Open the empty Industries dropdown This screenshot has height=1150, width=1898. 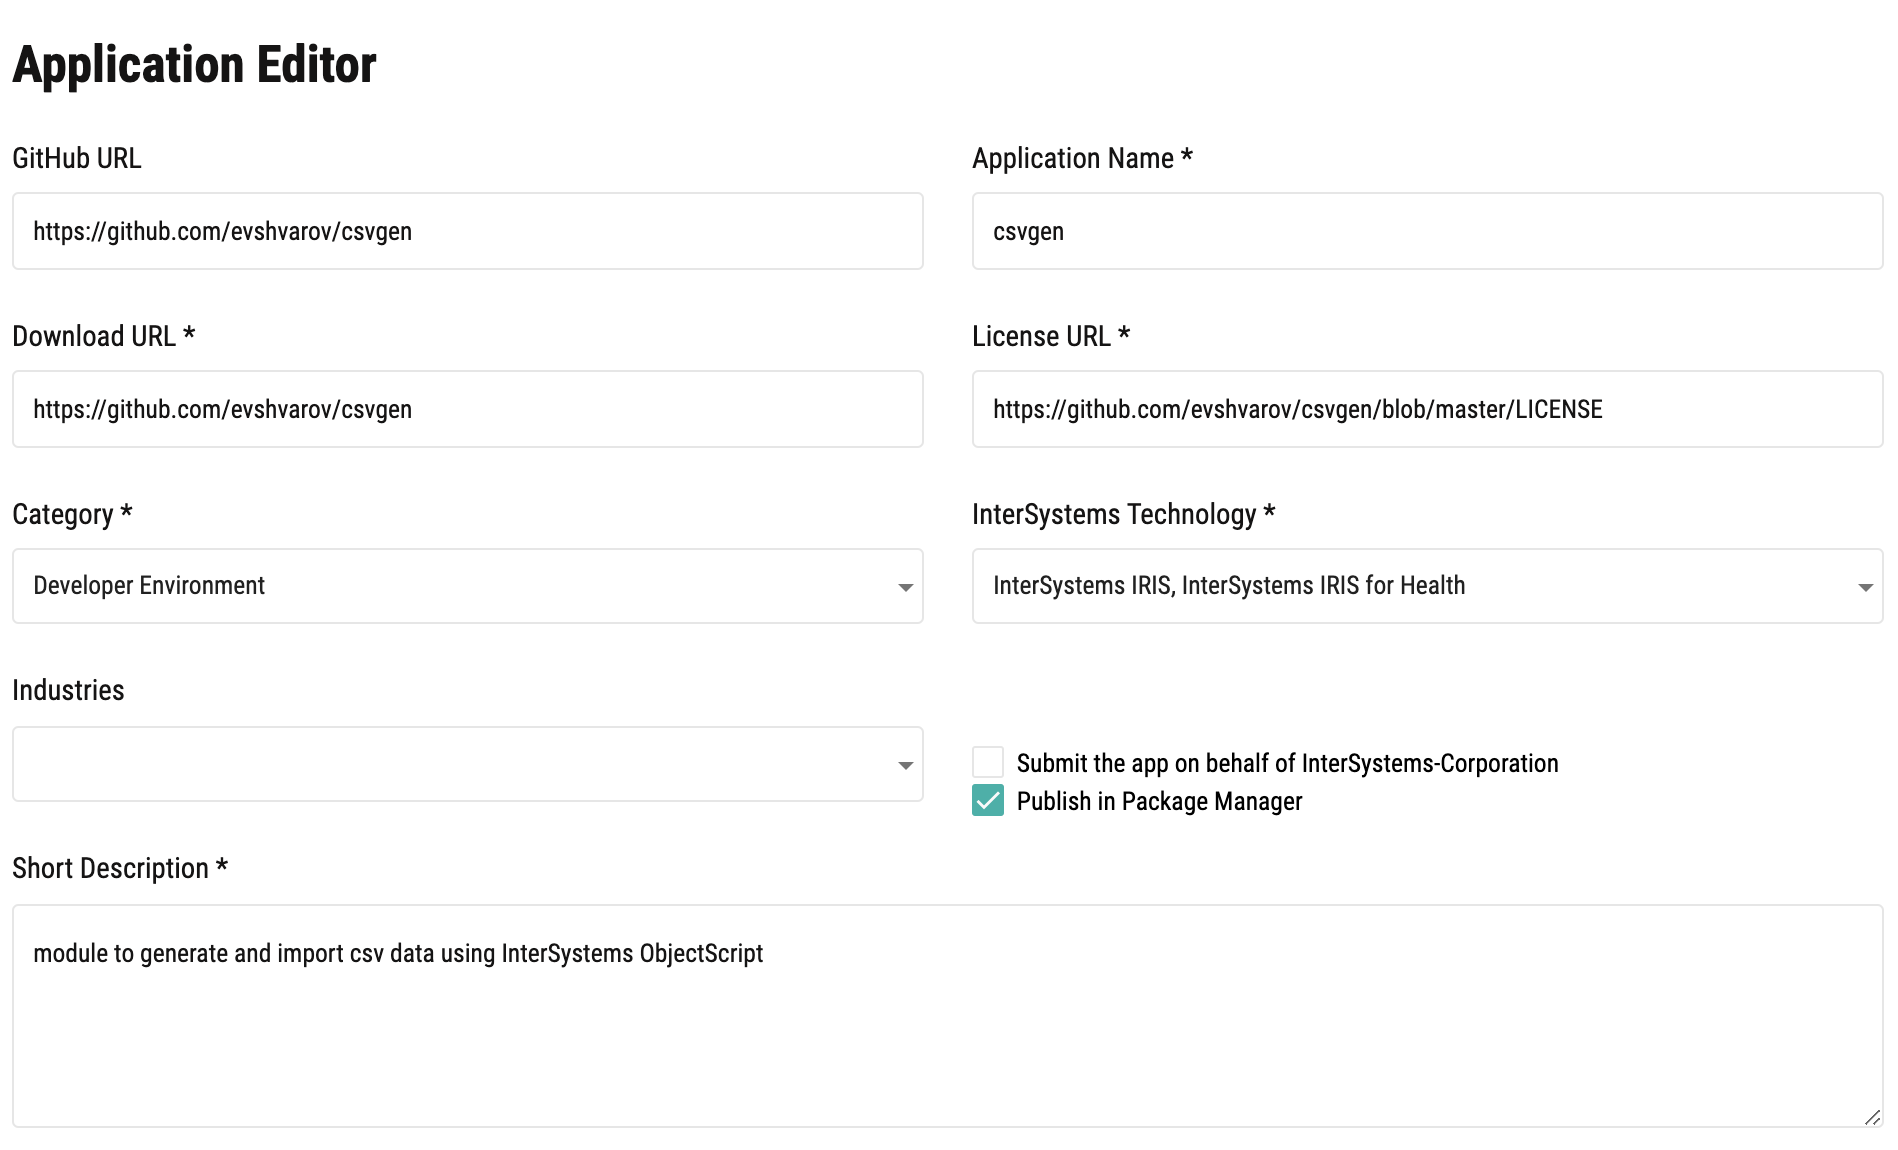(467, 764)
